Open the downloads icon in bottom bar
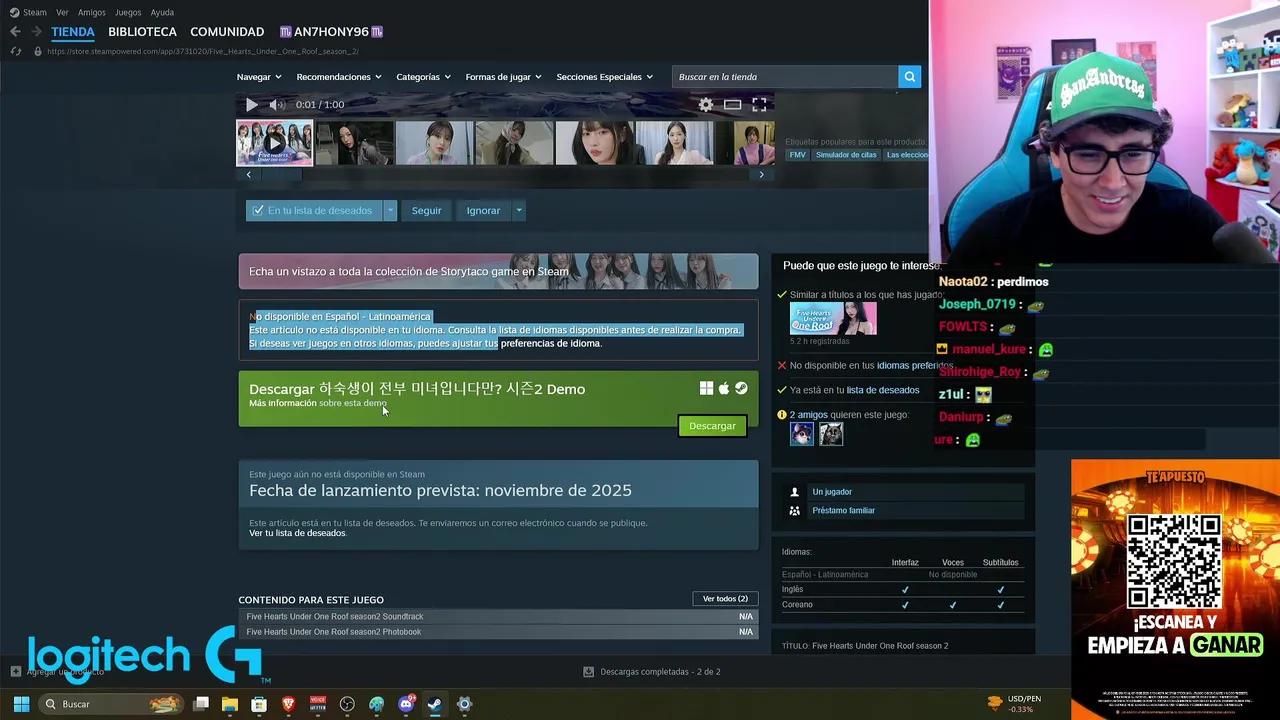This screenshot has height=720, width=1280. pyautogui.click(x=589, y=672)
